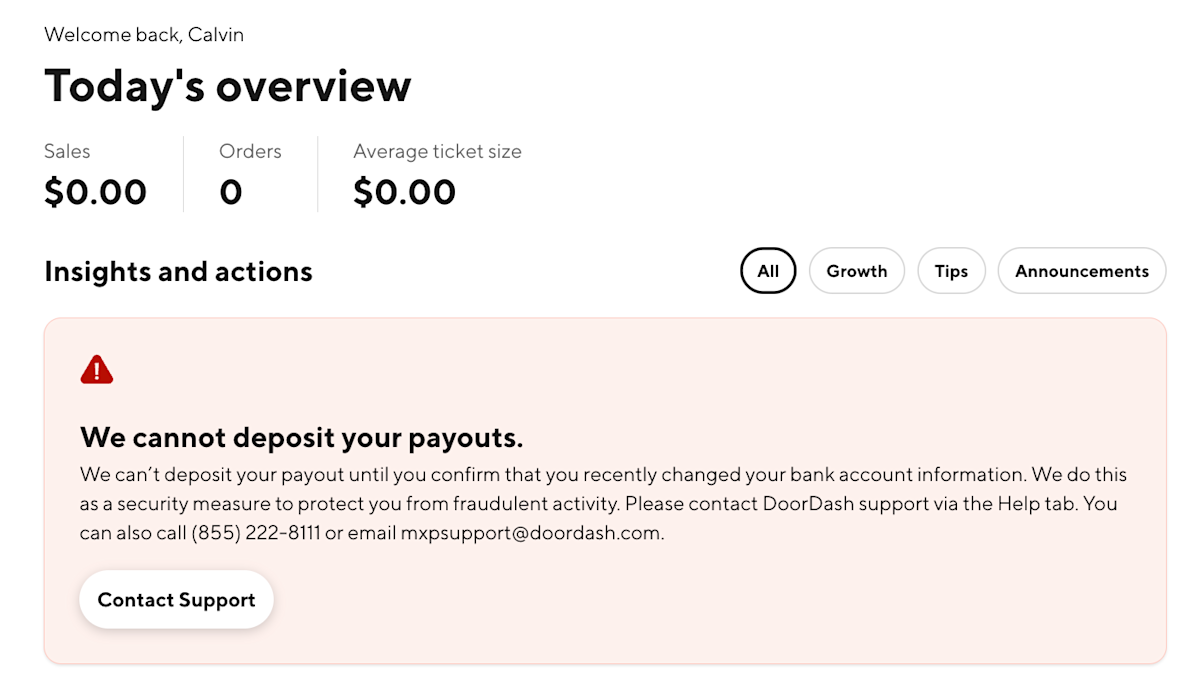The image size is (1200, 682).
Task: Show Tips insights only
Action: (x=951, y=270)
